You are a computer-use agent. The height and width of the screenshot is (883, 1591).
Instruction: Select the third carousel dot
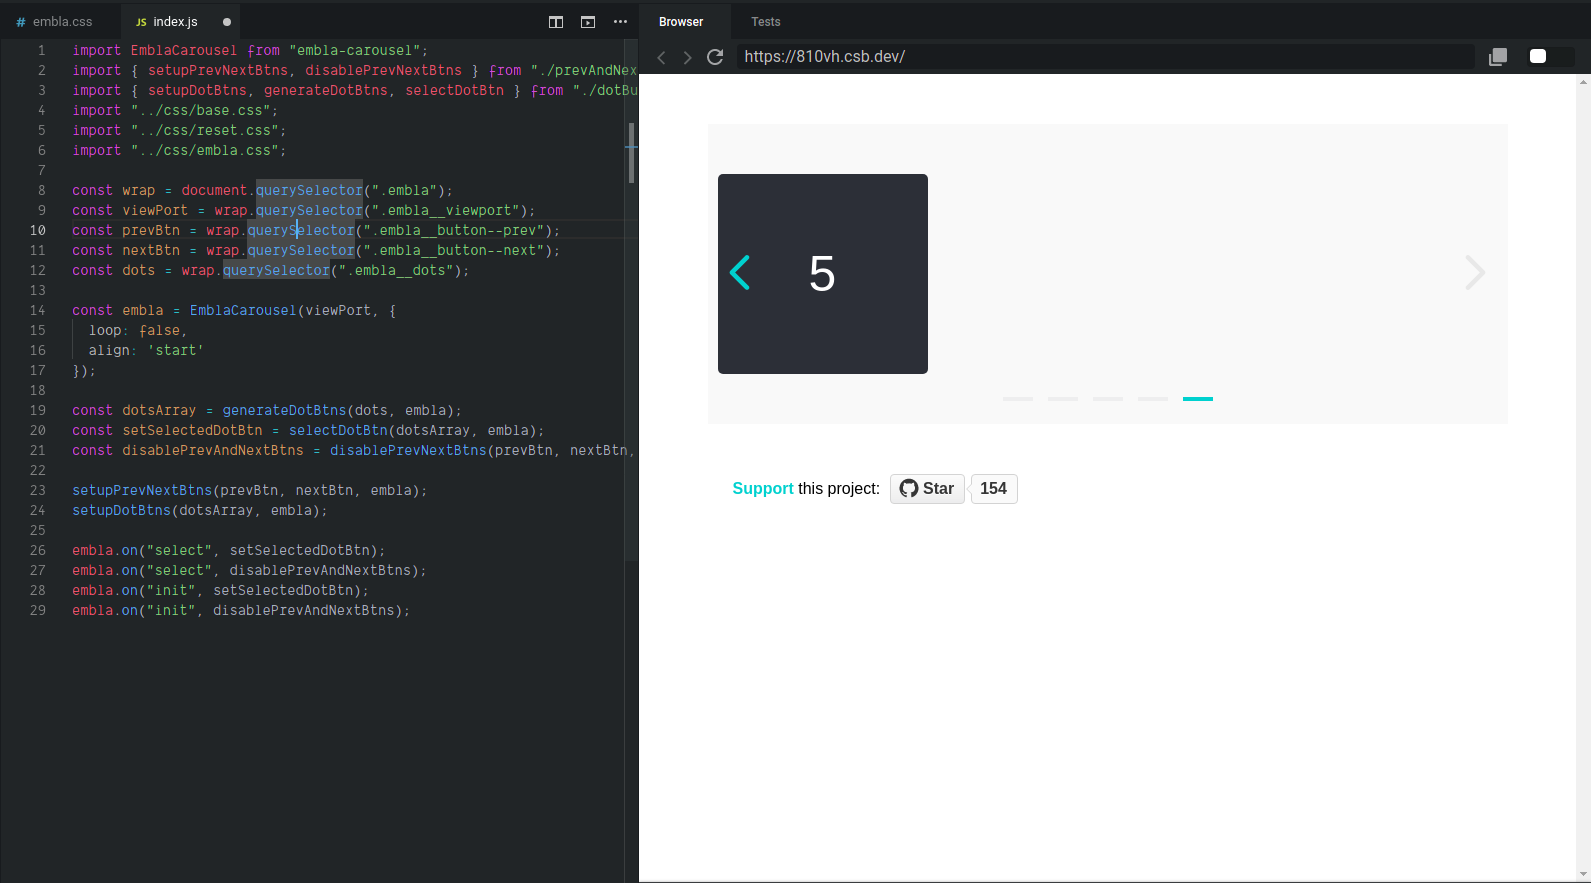point(1108,399)
